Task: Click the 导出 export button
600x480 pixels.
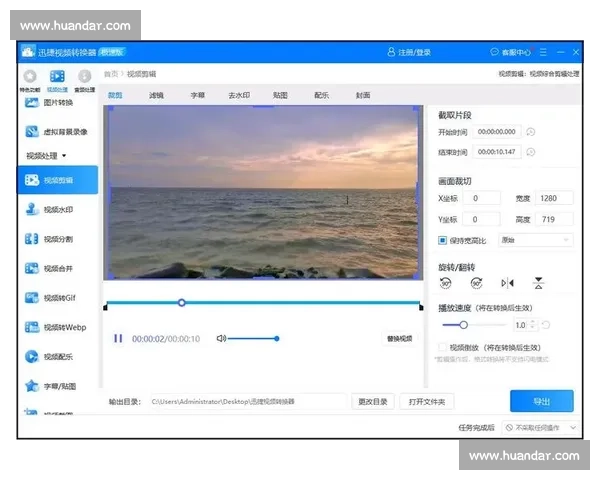Action: [541, 401]
